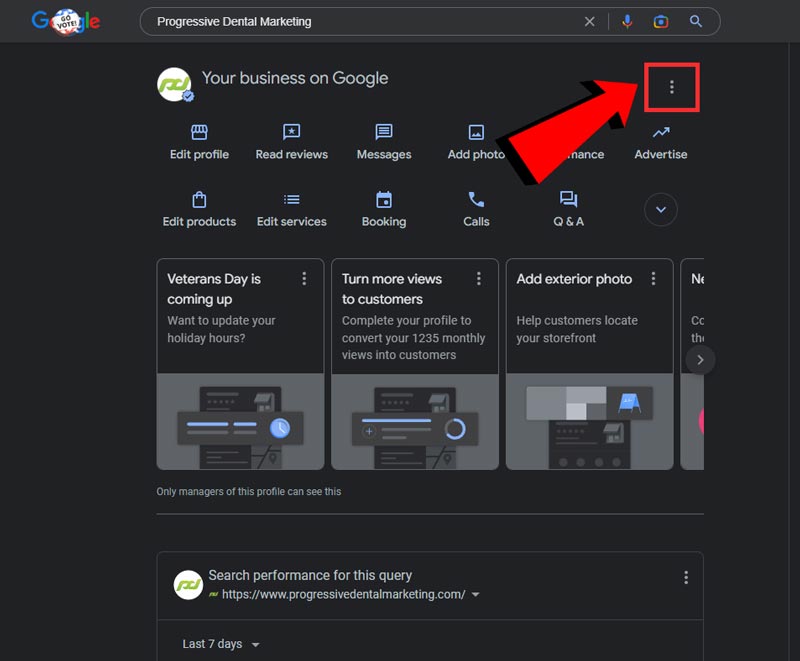Open Messages

click(x=384, y=142)
